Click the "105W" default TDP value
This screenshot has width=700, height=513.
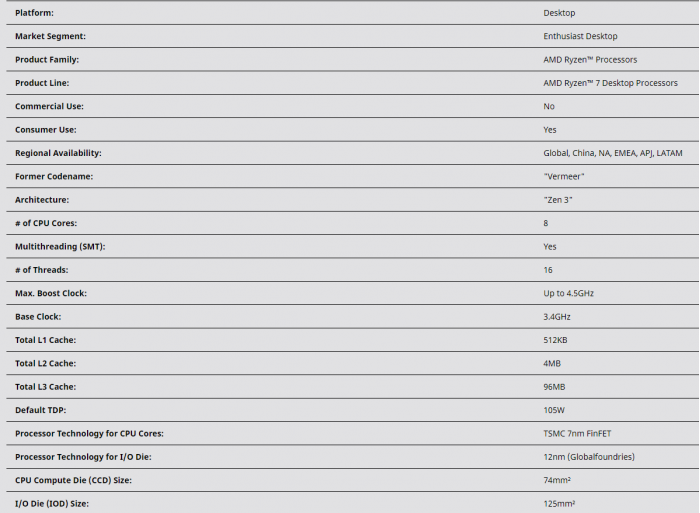click(x=554, y=410)
